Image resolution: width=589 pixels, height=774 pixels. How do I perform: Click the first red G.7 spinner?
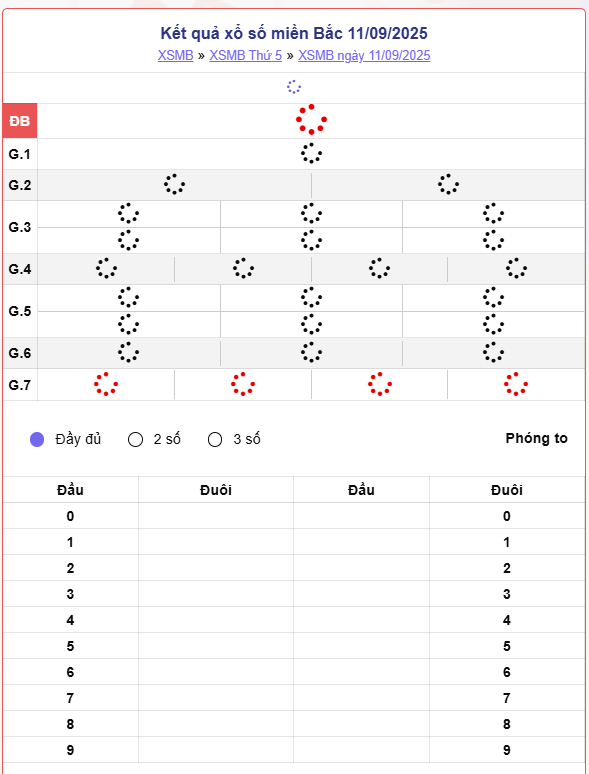click(x=106, y=384)
